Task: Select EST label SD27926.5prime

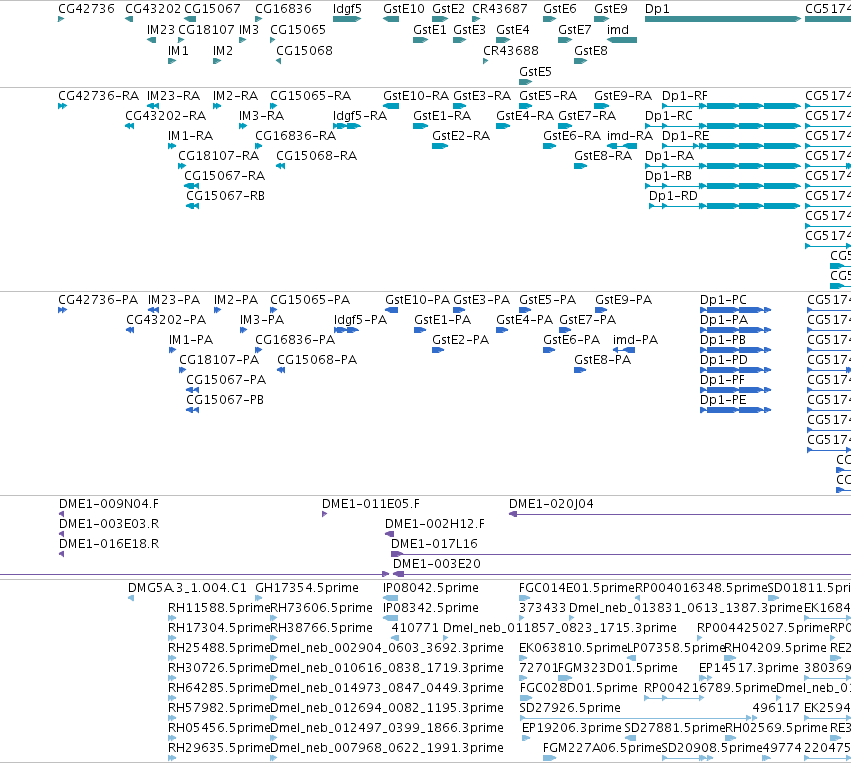Action: (570, 708)
